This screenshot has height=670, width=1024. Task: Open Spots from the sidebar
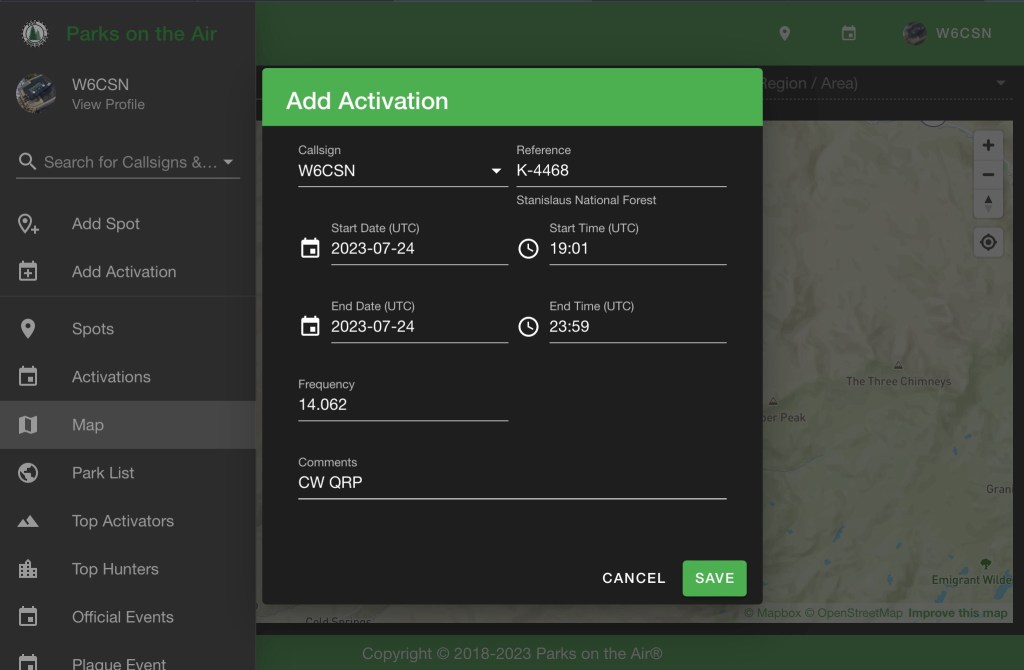coord(93,329)
